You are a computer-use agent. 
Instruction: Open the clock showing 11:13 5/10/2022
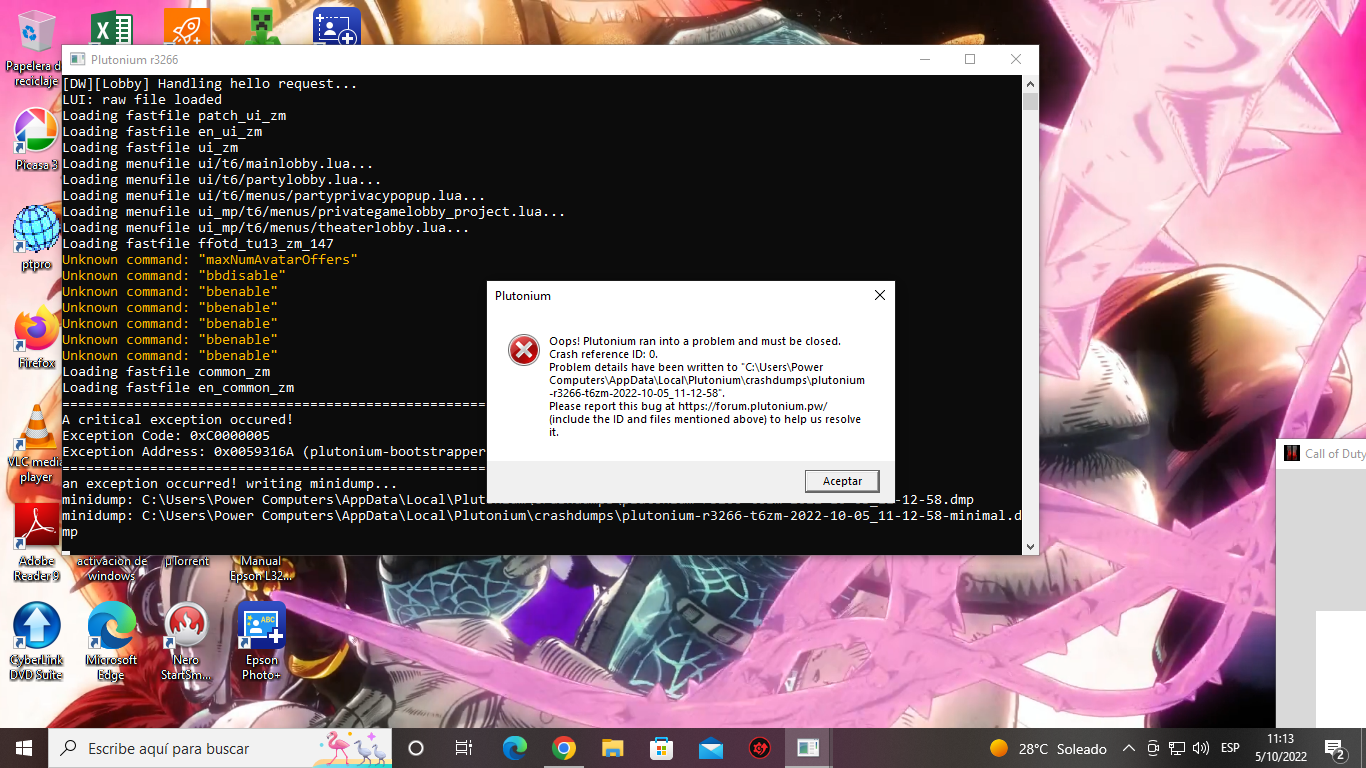coord(1279,748)
